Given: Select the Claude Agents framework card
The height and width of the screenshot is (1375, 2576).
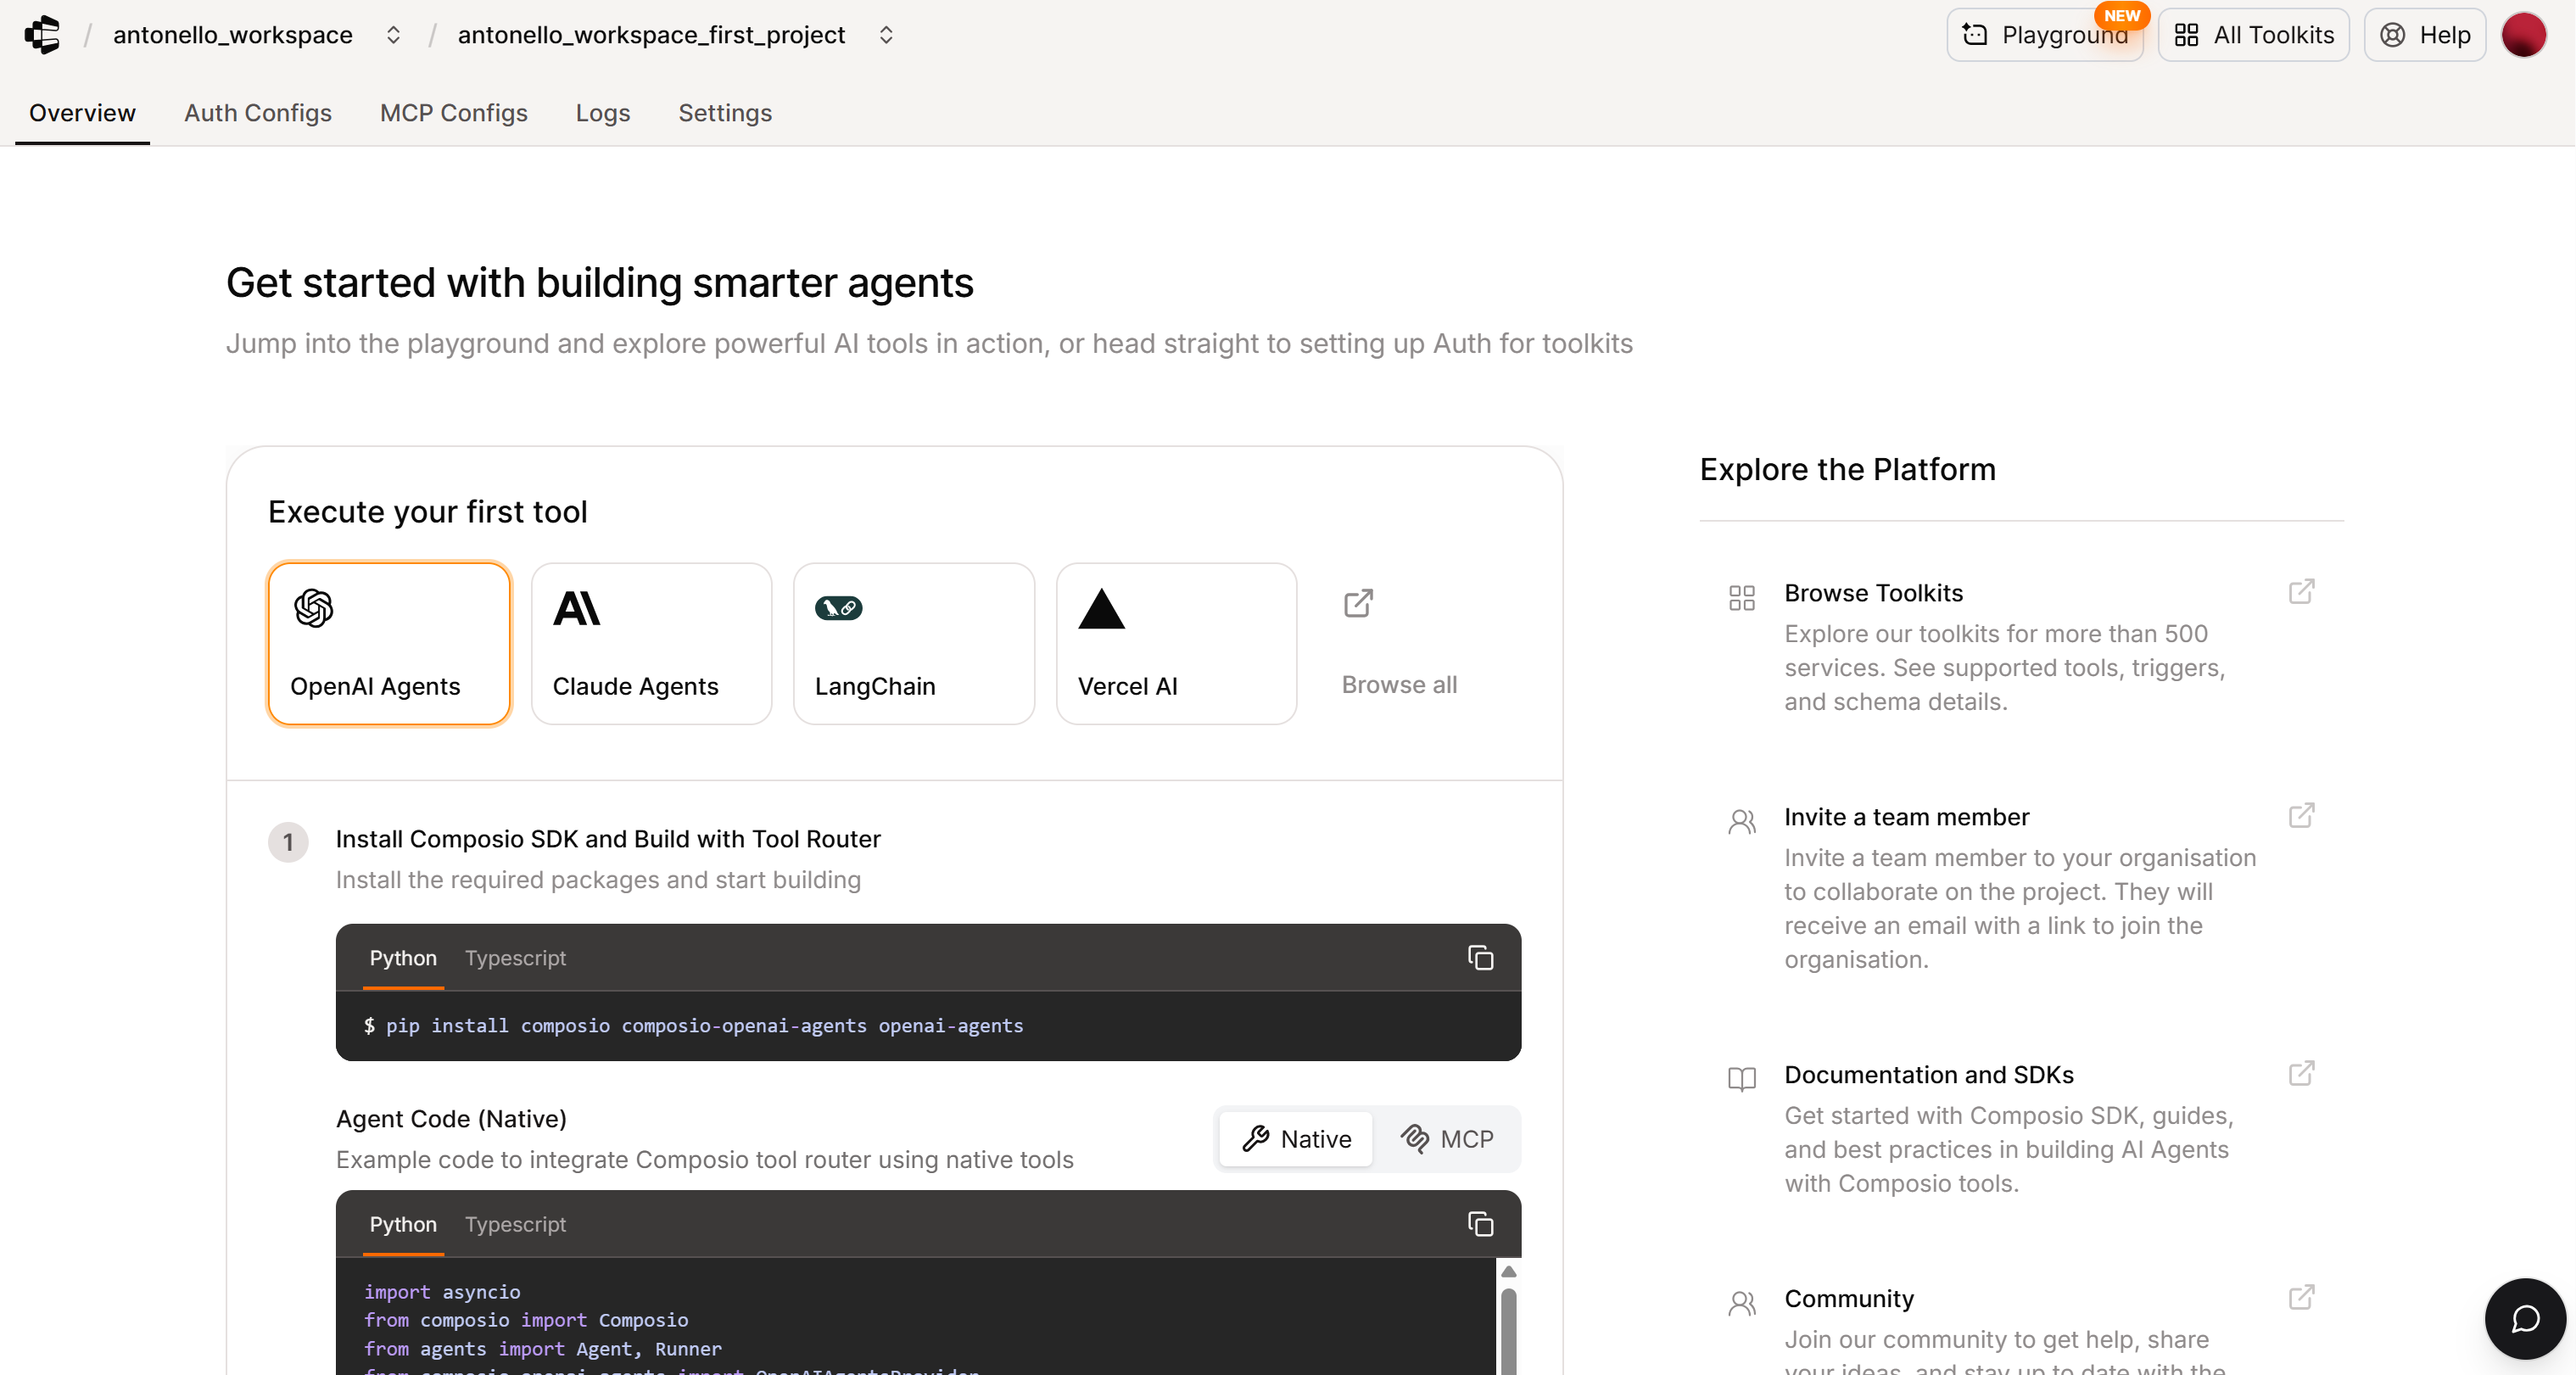Looking at the screenshot, I should [x=651, y=643].
